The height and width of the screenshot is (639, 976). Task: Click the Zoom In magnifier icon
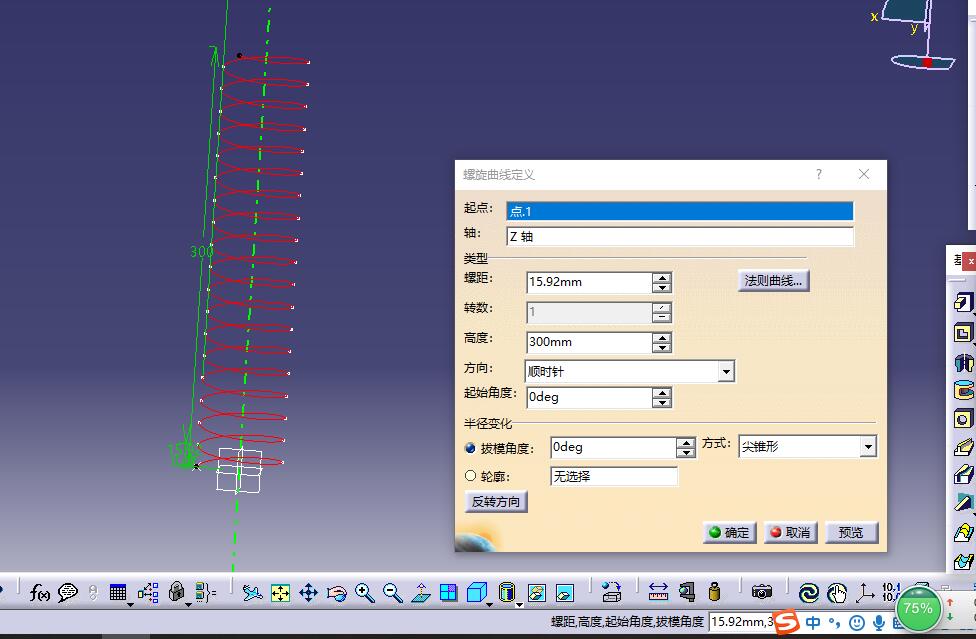pyautogui.click(x=364, y=592)
